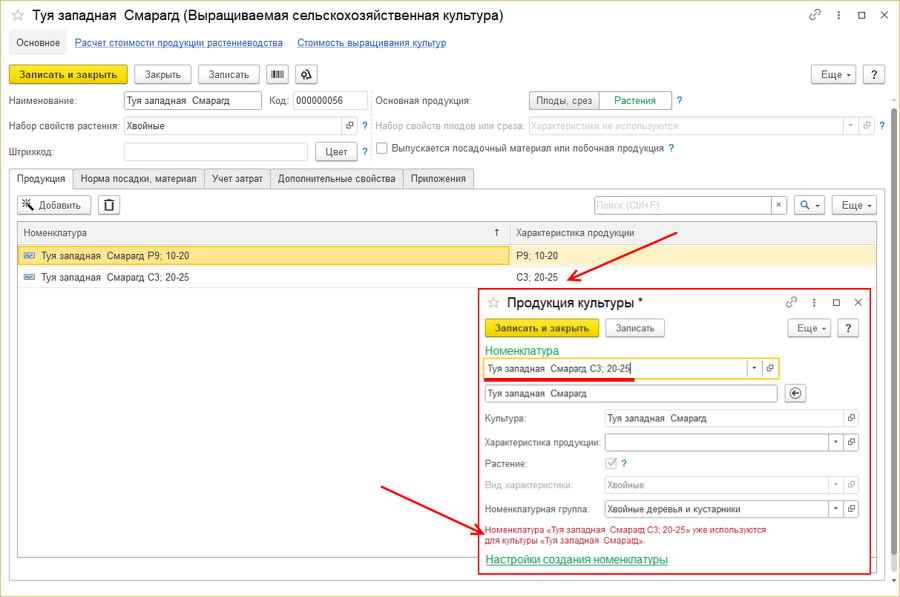Screen dimensions: 900x597
Task: Open the Номенклатурная группа dropdown list
Action: (834, 509)
